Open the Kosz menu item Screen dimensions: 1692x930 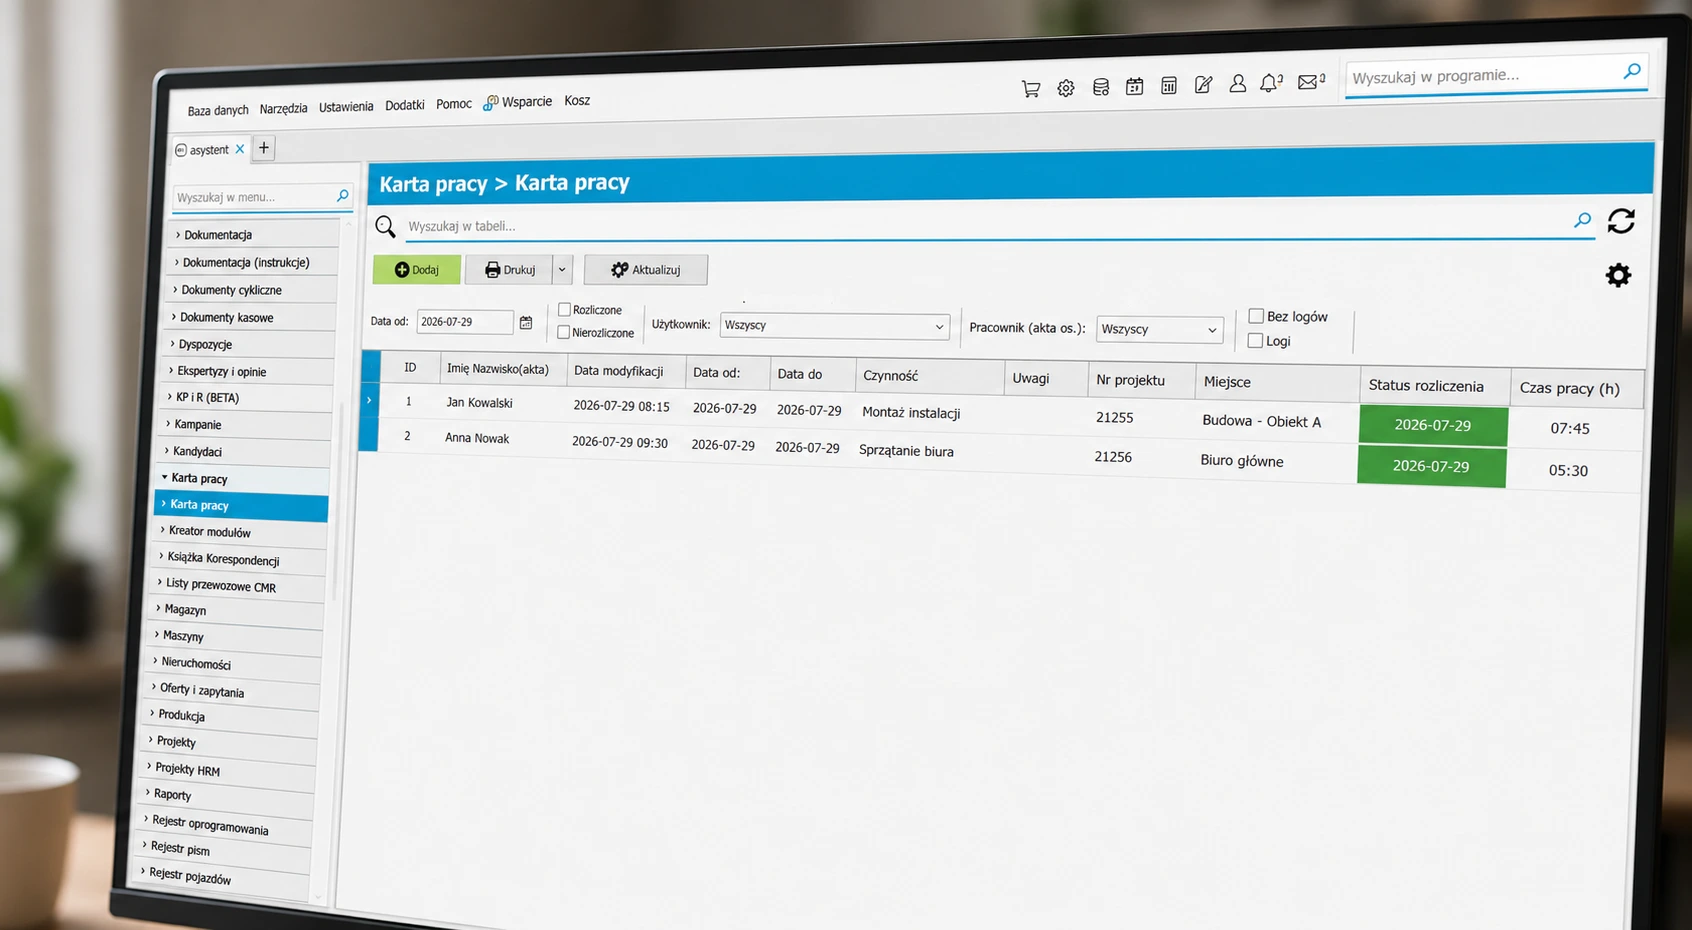coord(577,101)
